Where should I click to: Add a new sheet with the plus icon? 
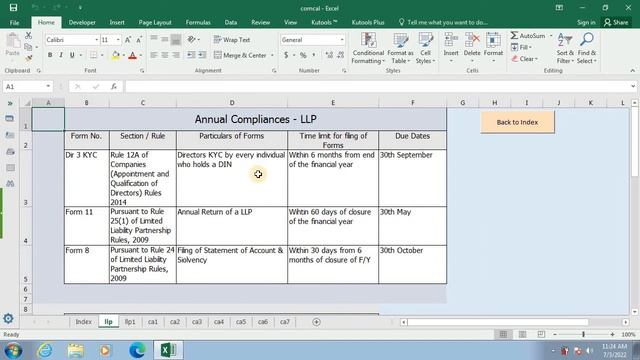click(316, 322)
